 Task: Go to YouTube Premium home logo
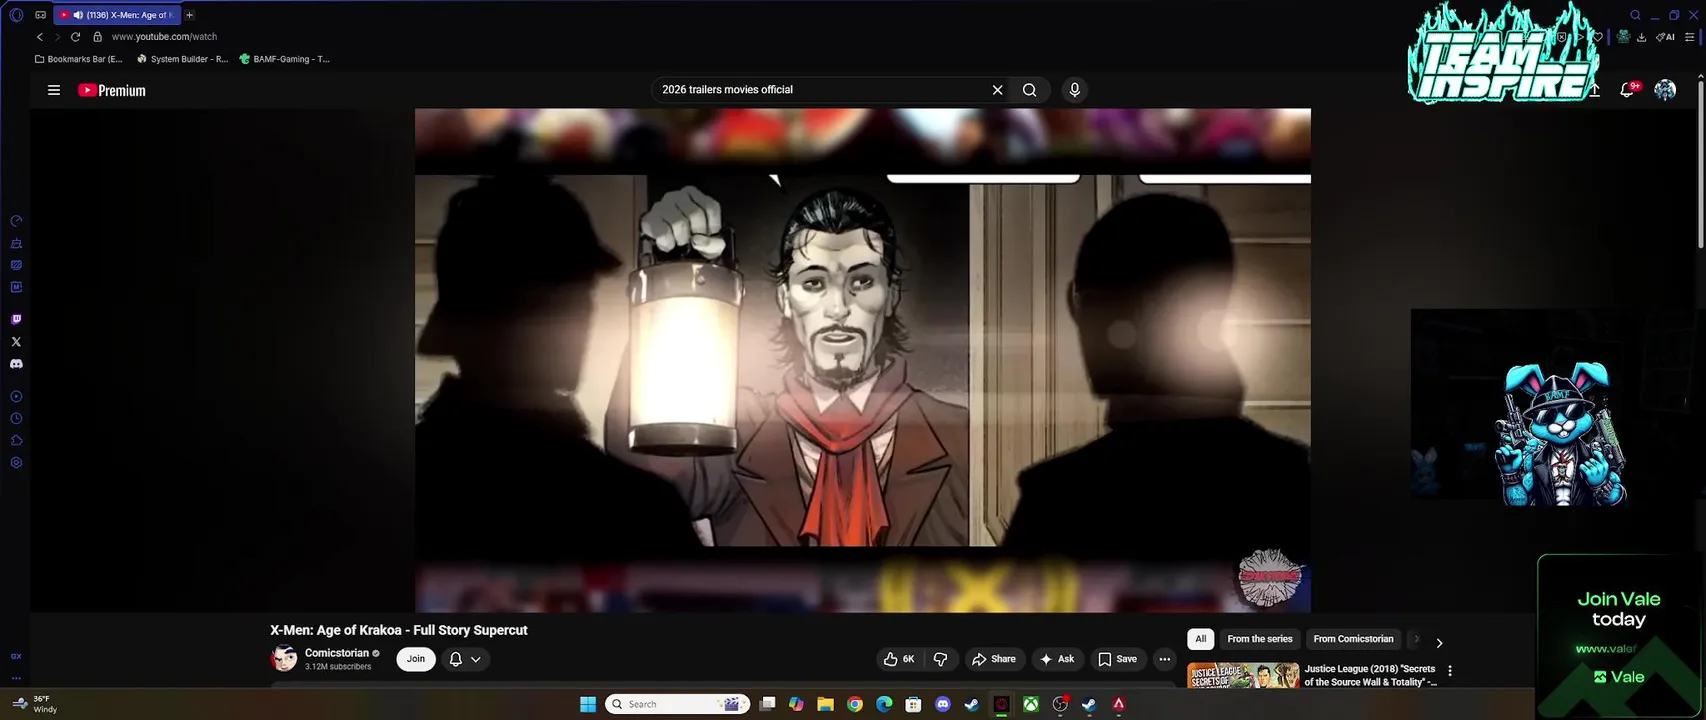pyautogui.click(x=112, y=90)
